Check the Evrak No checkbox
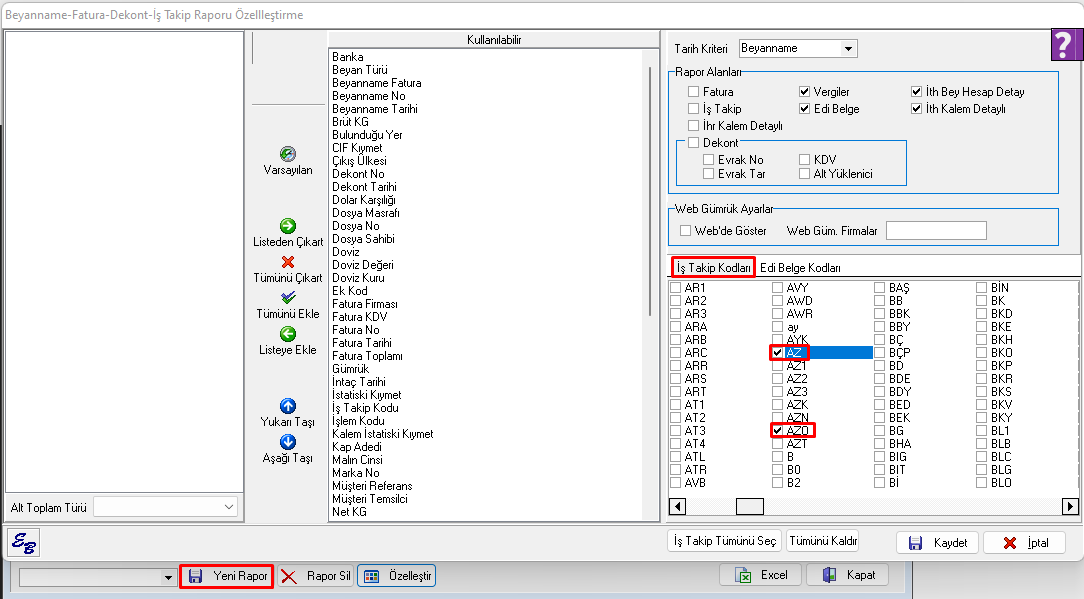Viewport: 1084px width, 599px height. pos(708,160)
